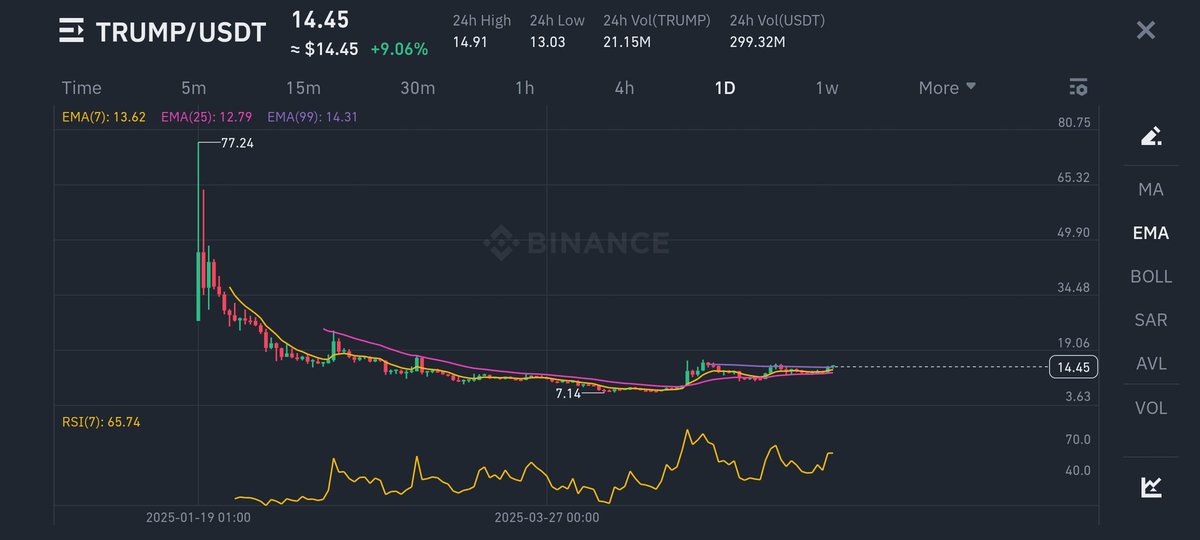The image size is (1200, 540).
Task: Select the 4h timeframe
Action: pos(624,88)
